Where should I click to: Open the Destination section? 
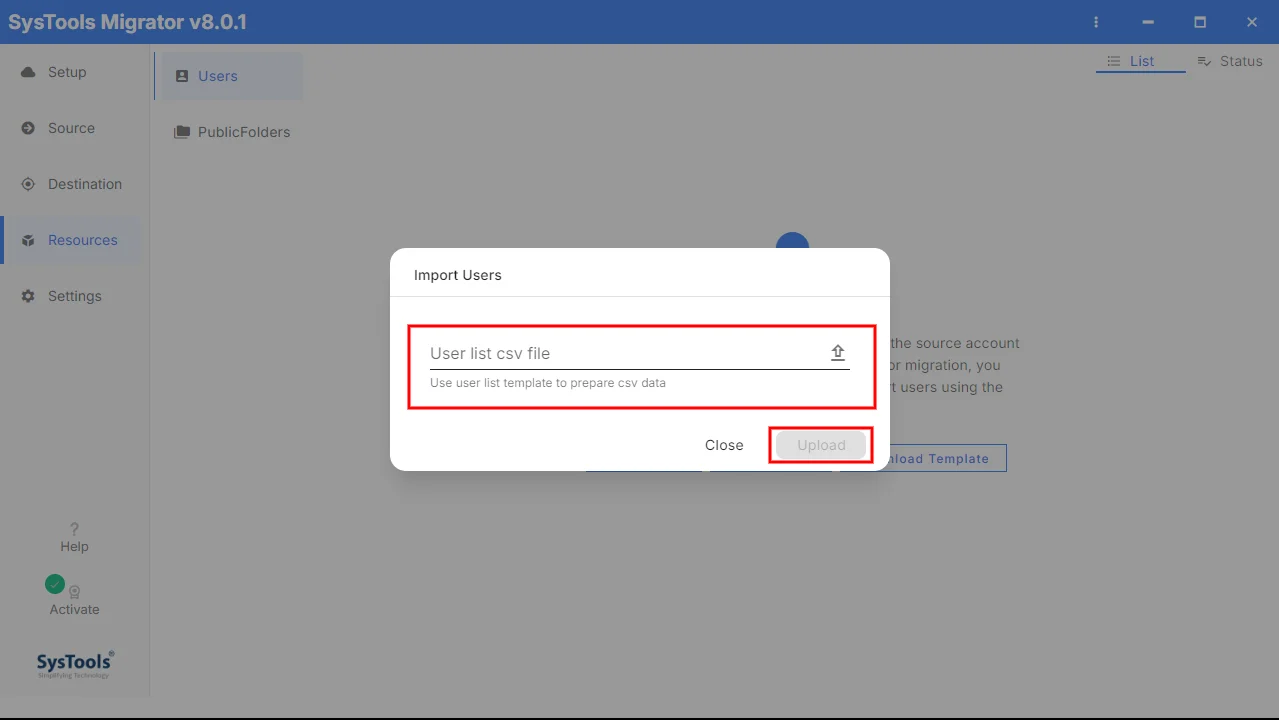pyautogui.click(x=70, y=184)
